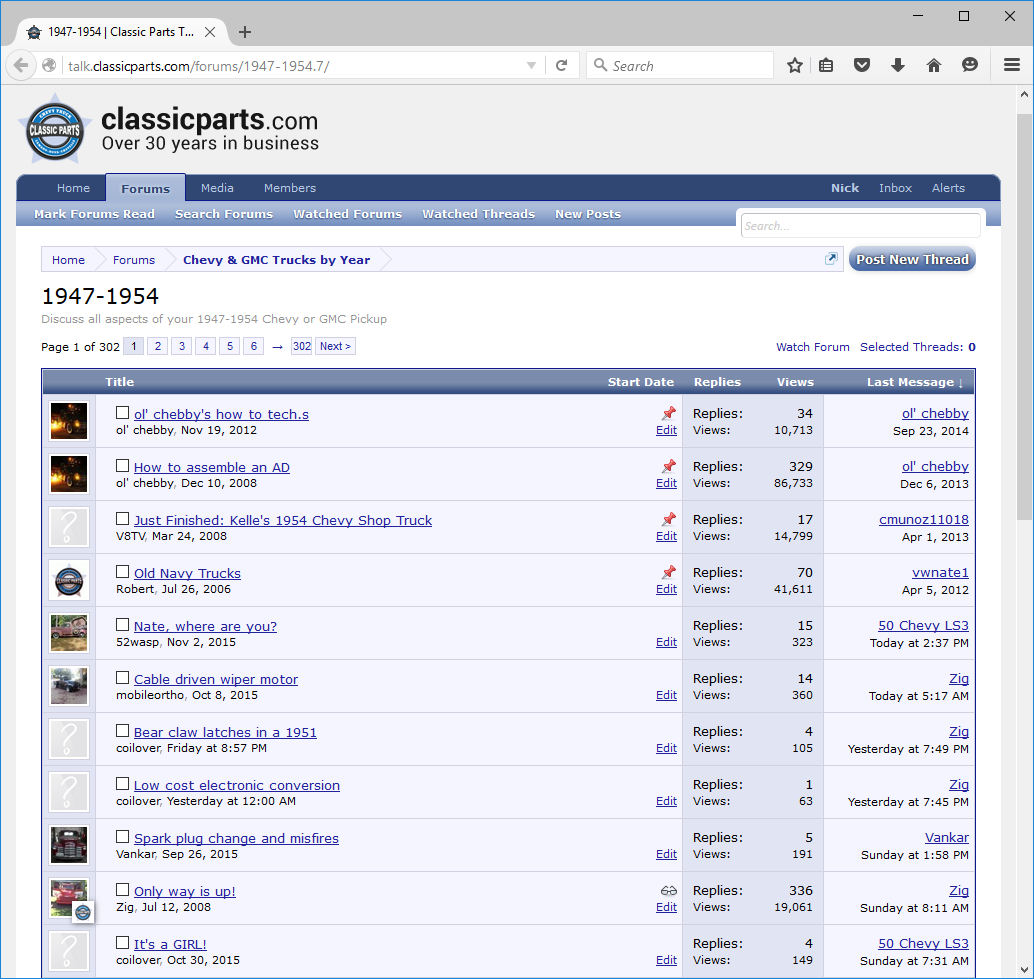Switch to the Media tab
This screenshot has width=1034, height=979.
(217, 188)
